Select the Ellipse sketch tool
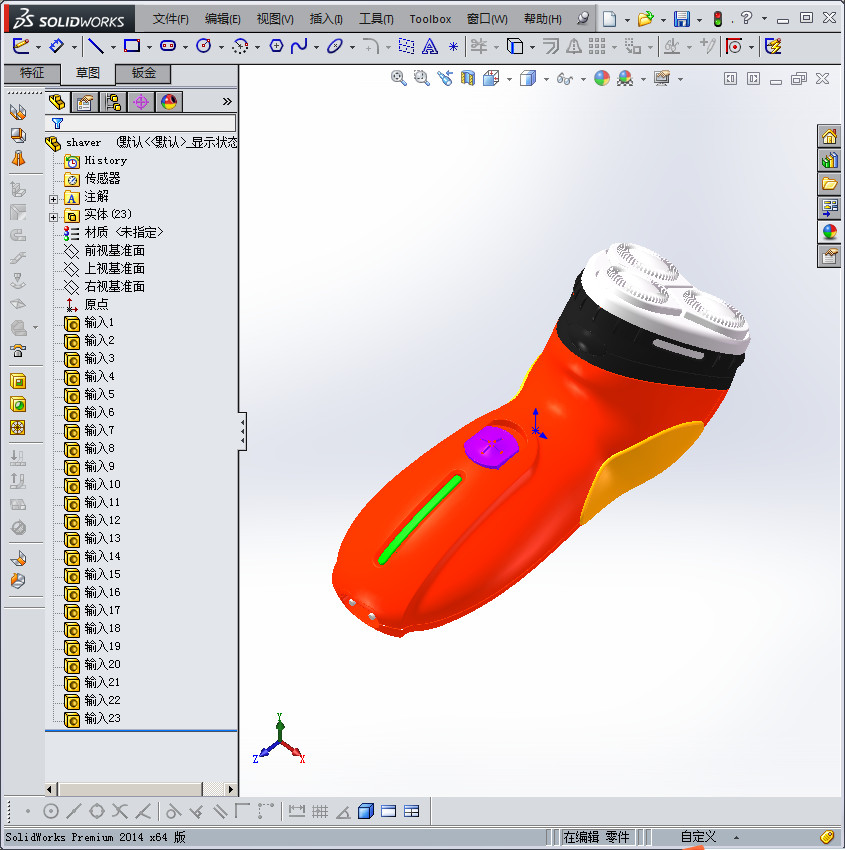Image resolution: width=845 pixels, height=850 pixels. (x=334, y=46)
